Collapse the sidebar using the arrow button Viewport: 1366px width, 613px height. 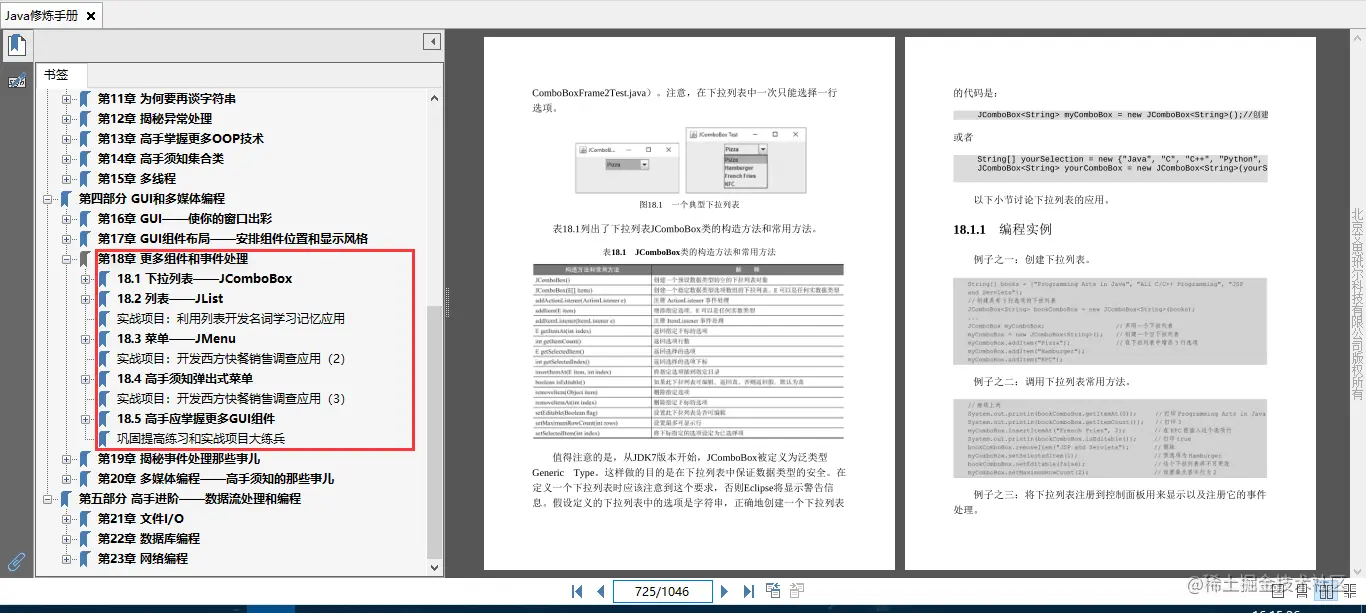point(431,40)
